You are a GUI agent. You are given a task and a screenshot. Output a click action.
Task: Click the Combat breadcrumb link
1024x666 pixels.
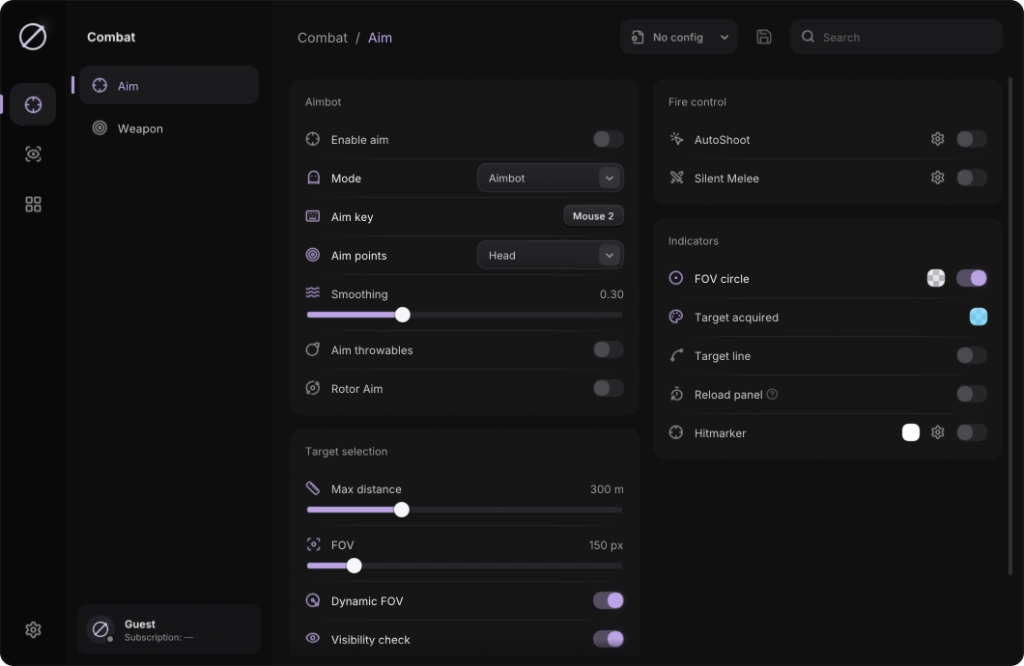(323, 38)
